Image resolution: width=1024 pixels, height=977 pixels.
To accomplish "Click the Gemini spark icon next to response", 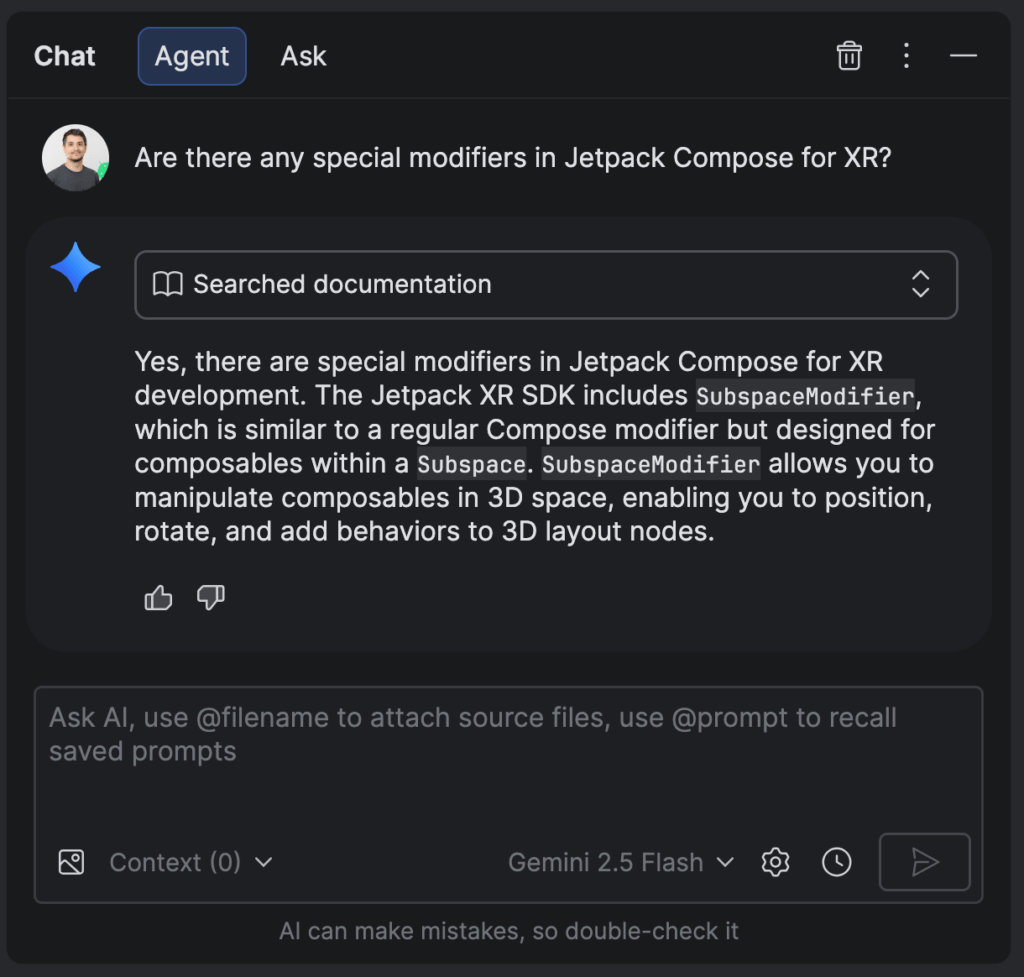I will [75, 267].
